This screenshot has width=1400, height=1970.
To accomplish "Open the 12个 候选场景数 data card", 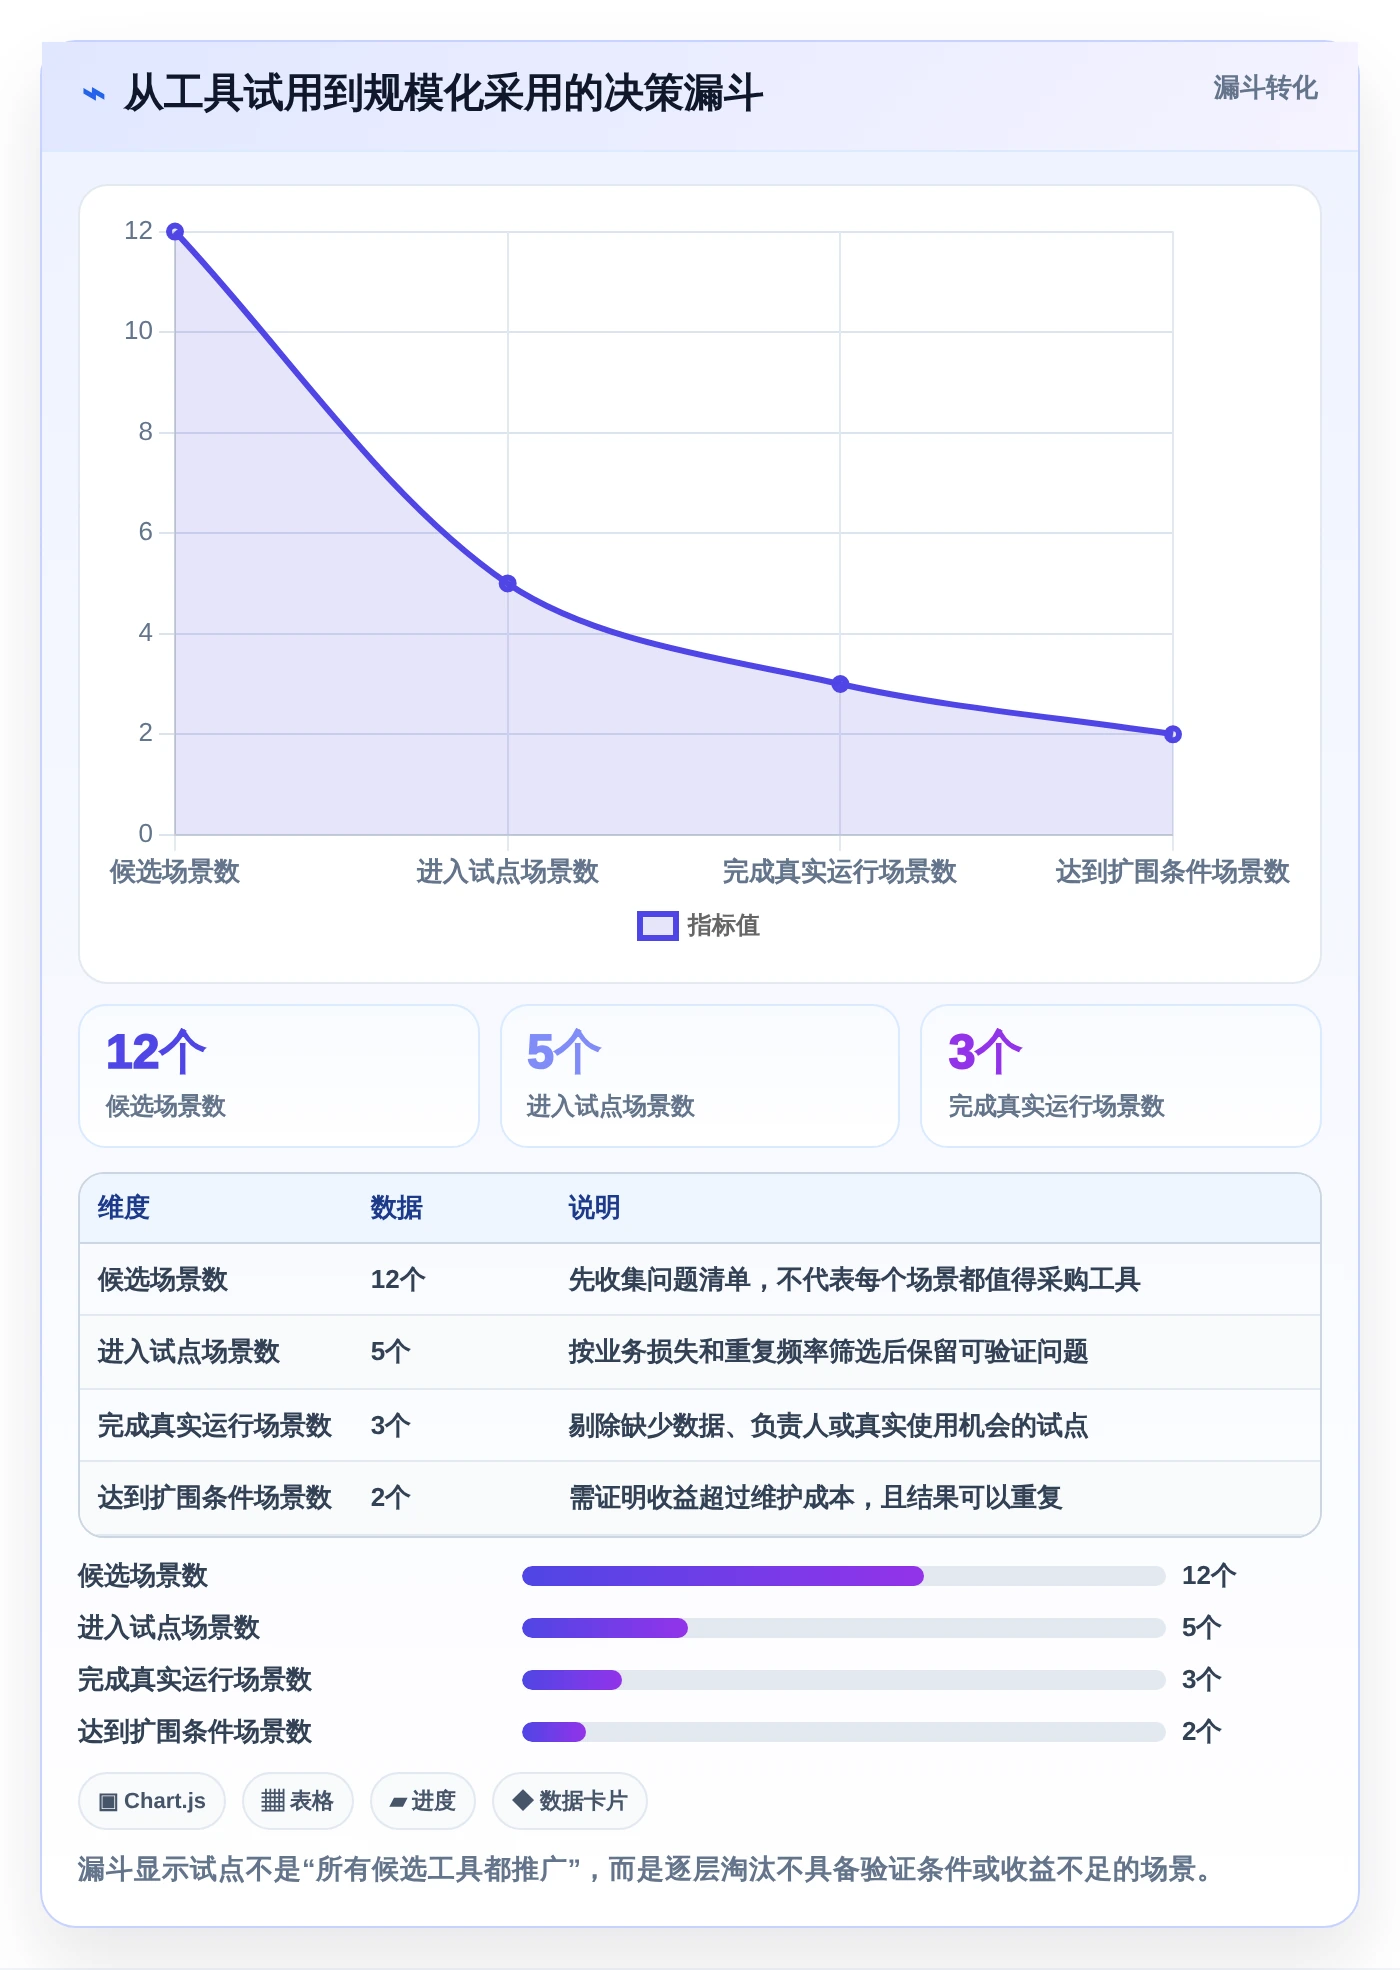I will (x=279, y=1076).
